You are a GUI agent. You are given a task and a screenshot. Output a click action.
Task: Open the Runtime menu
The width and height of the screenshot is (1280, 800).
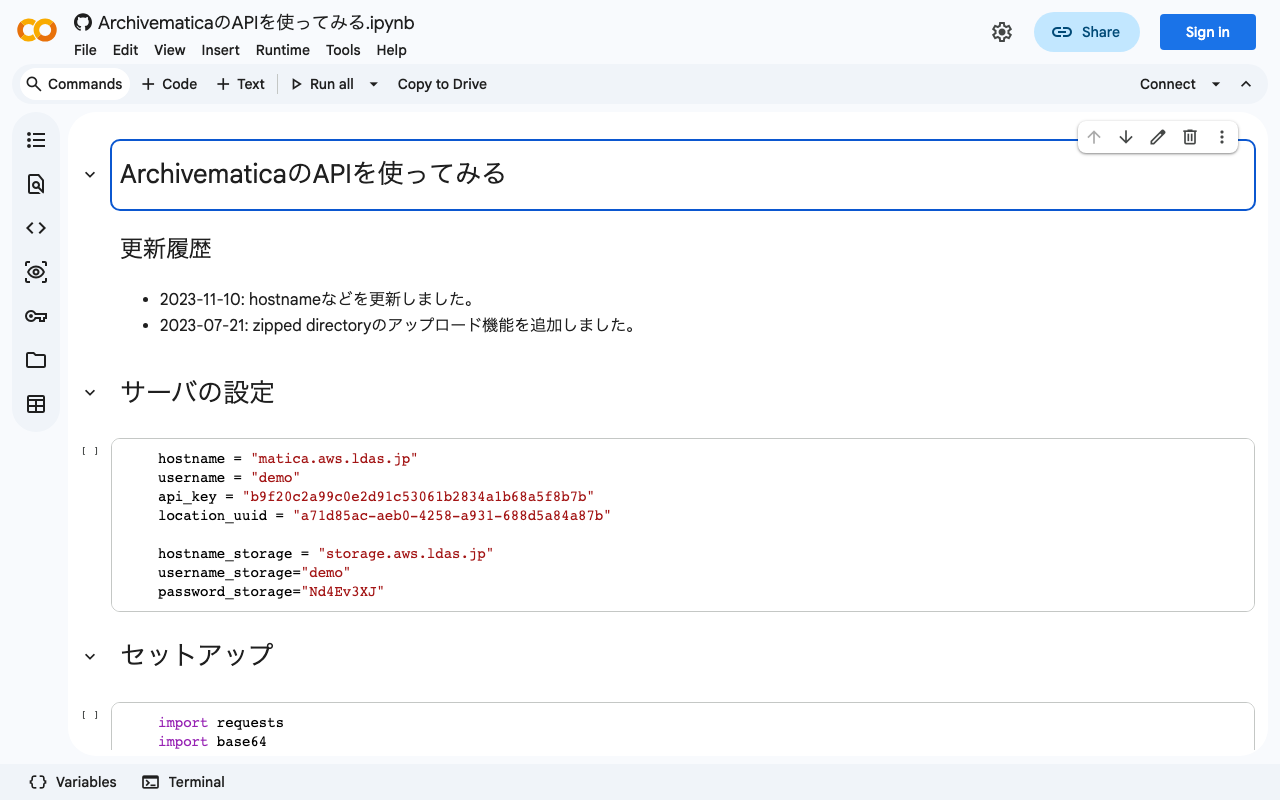(282, 50)
